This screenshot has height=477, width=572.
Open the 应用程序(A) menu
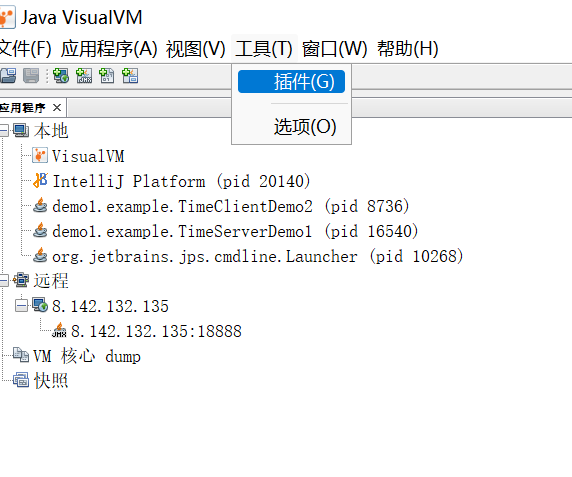click(x=109, y=49)
